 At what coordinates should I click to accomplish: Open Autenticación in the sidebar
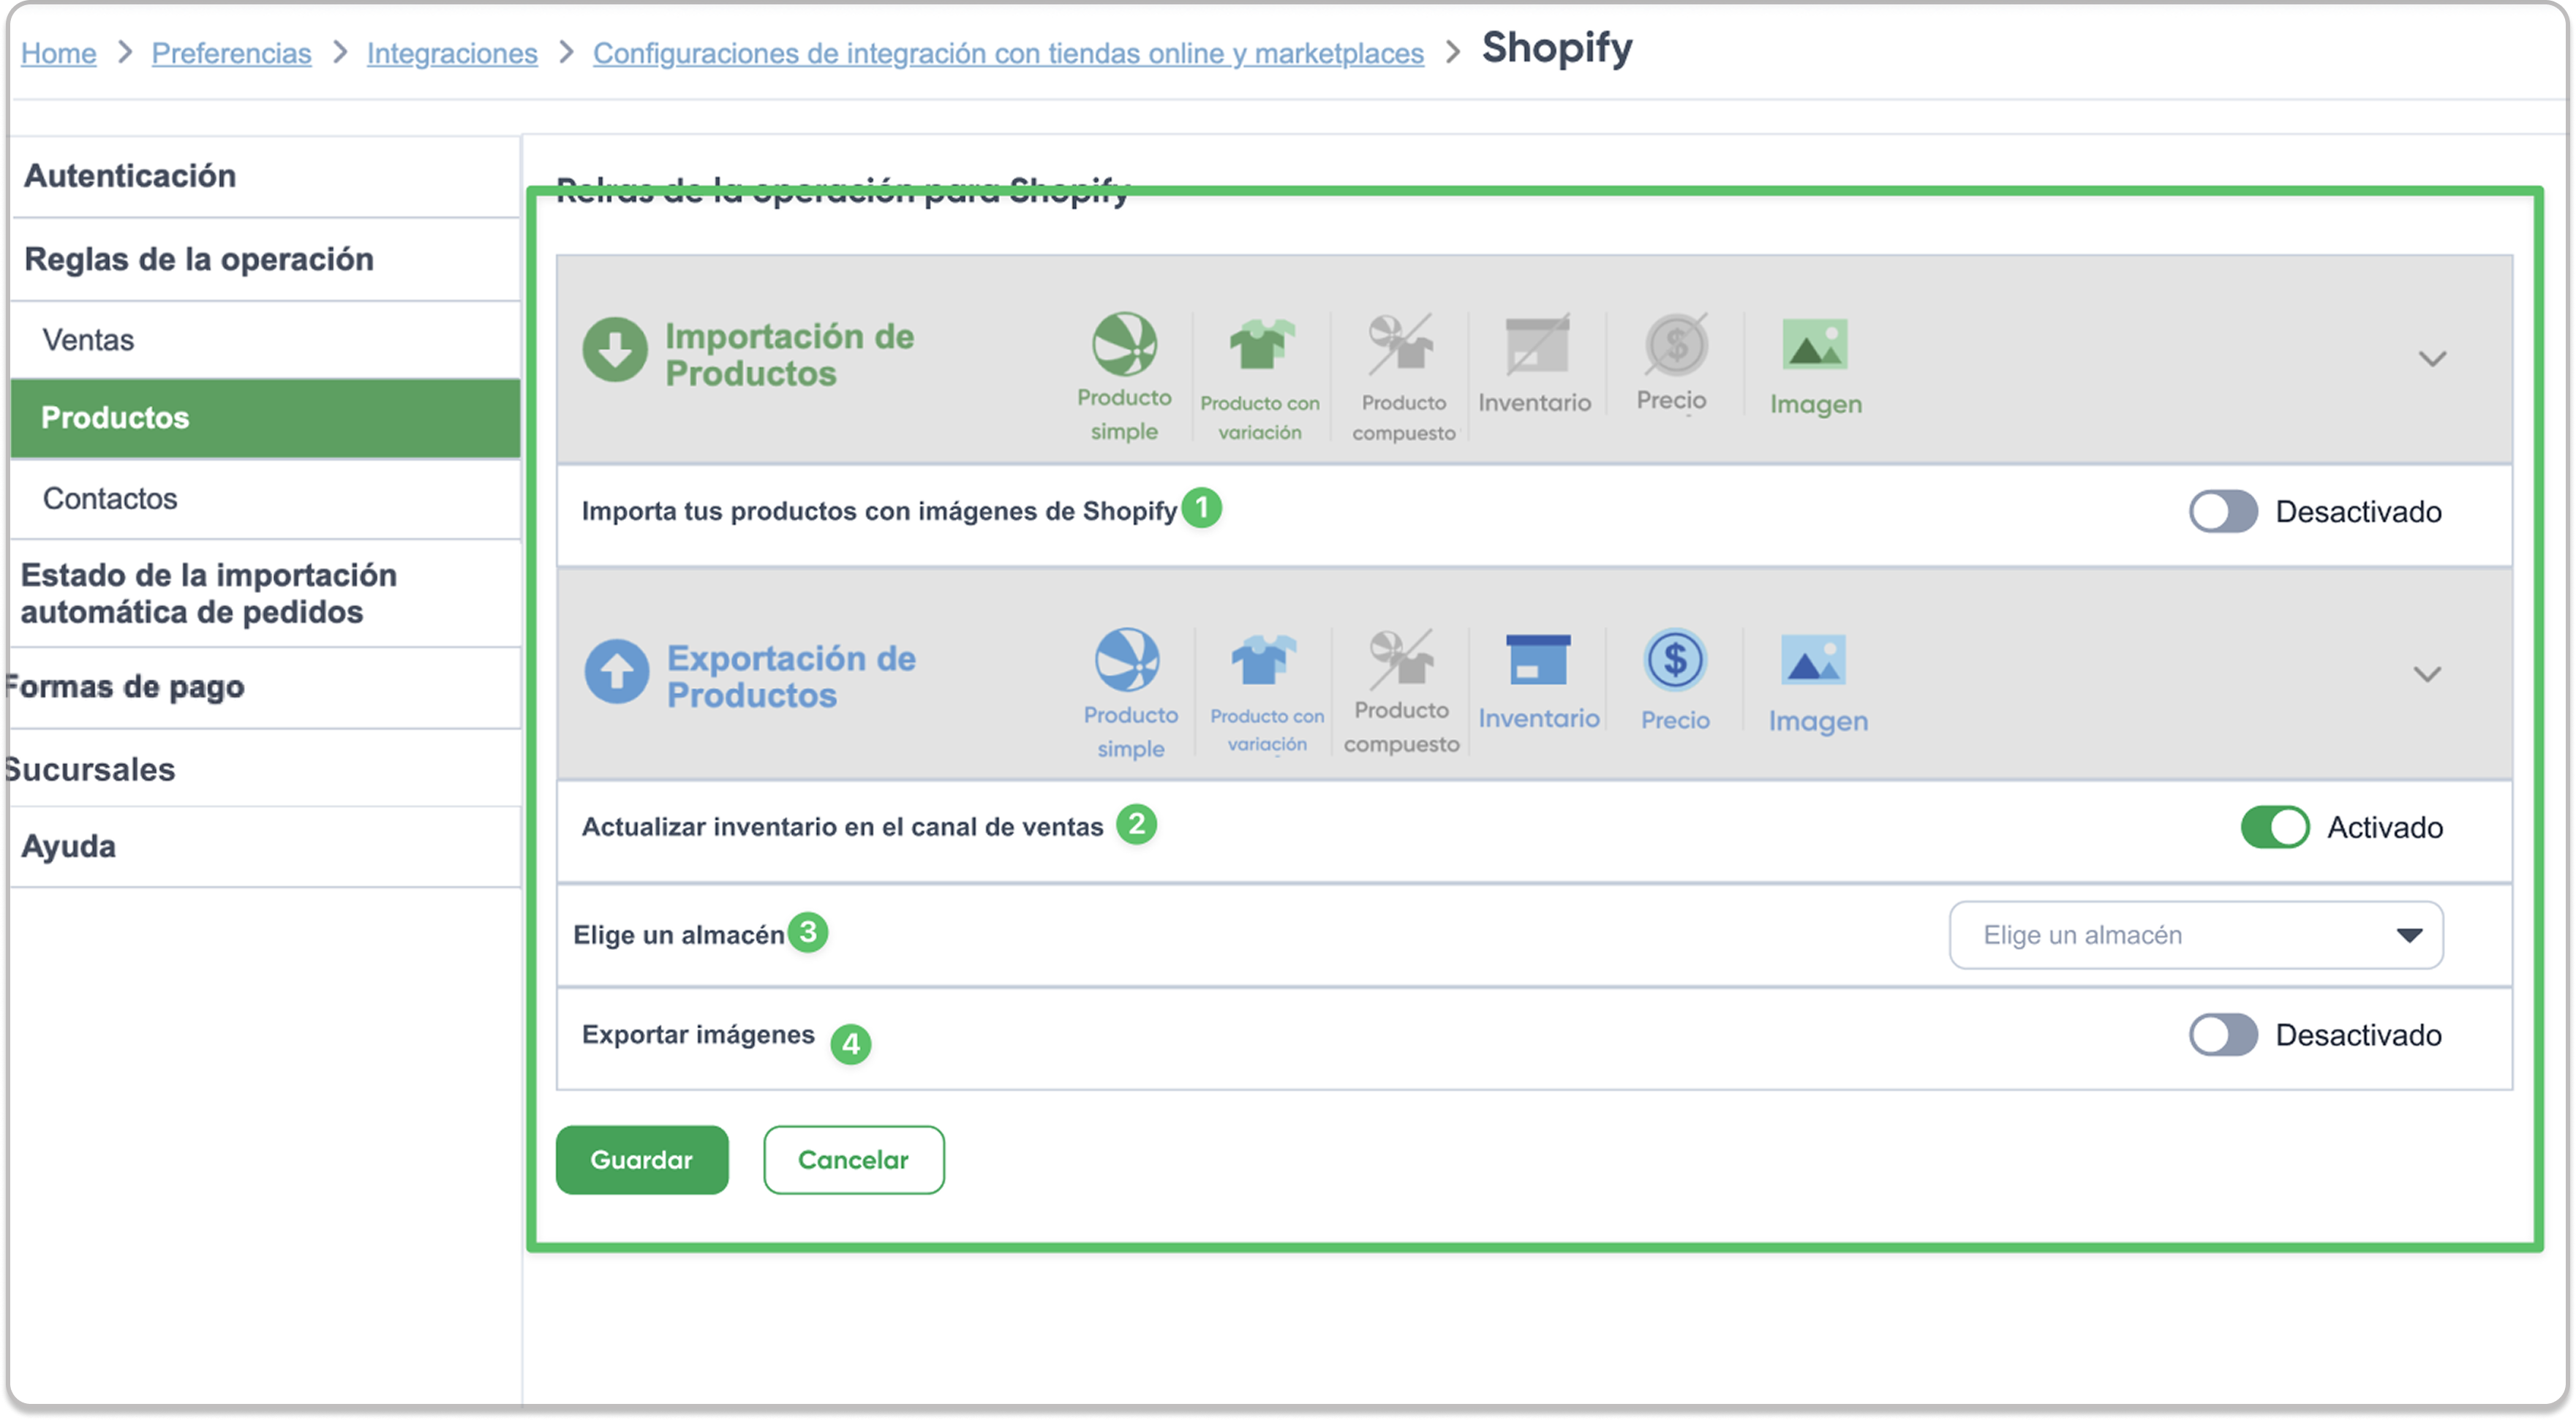265,176
